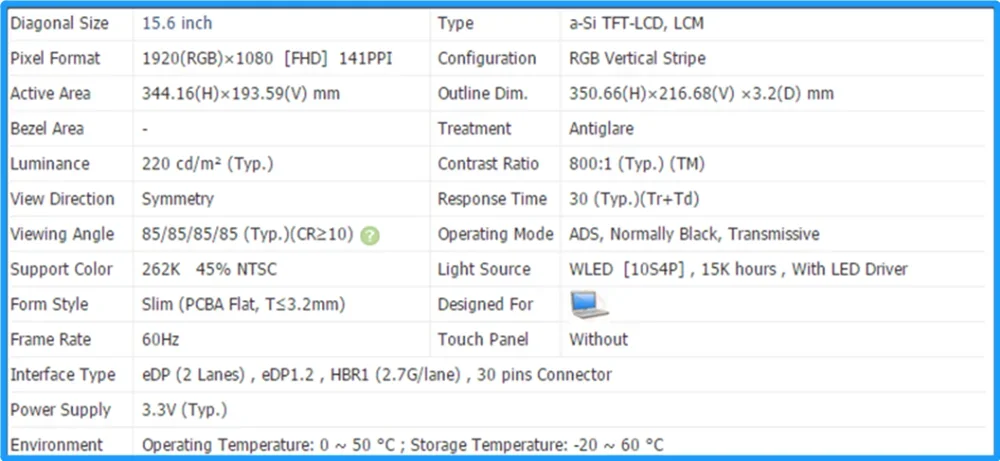Select the 15.6 inch value
This screenshot has height=461, width=1000.
coord(177,23)
